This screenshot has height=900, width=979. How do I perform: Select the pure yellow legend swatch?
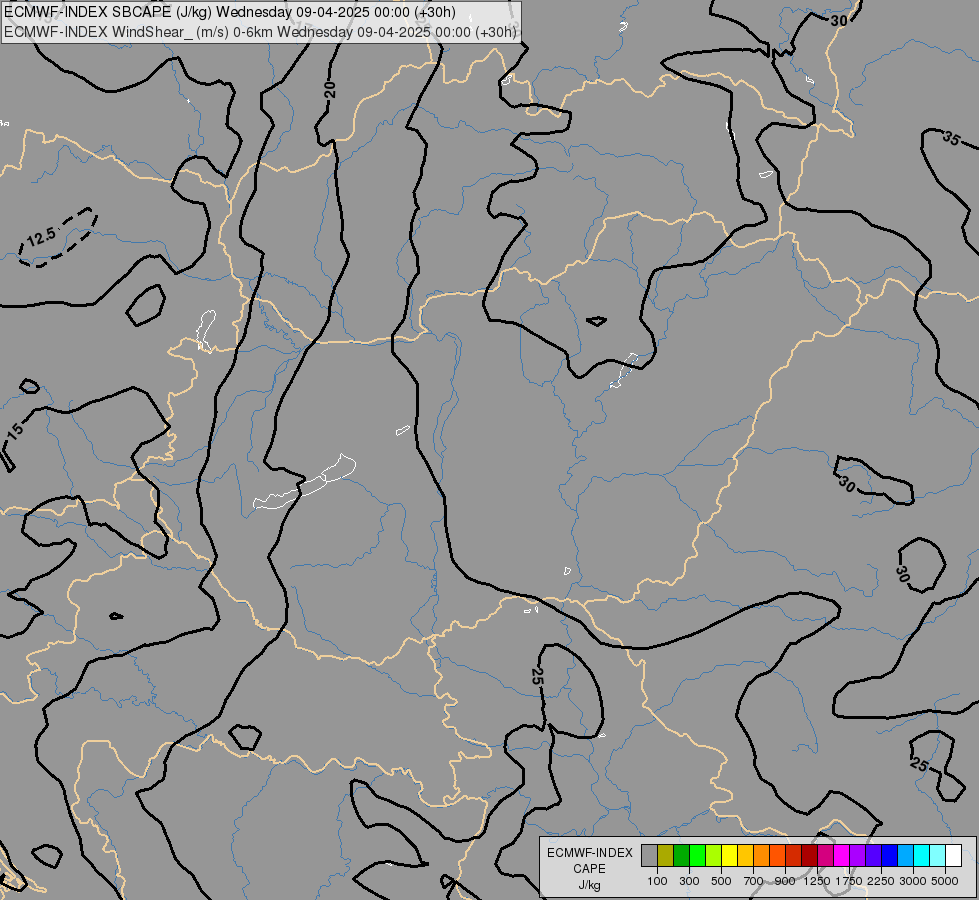tap(729, 855)
